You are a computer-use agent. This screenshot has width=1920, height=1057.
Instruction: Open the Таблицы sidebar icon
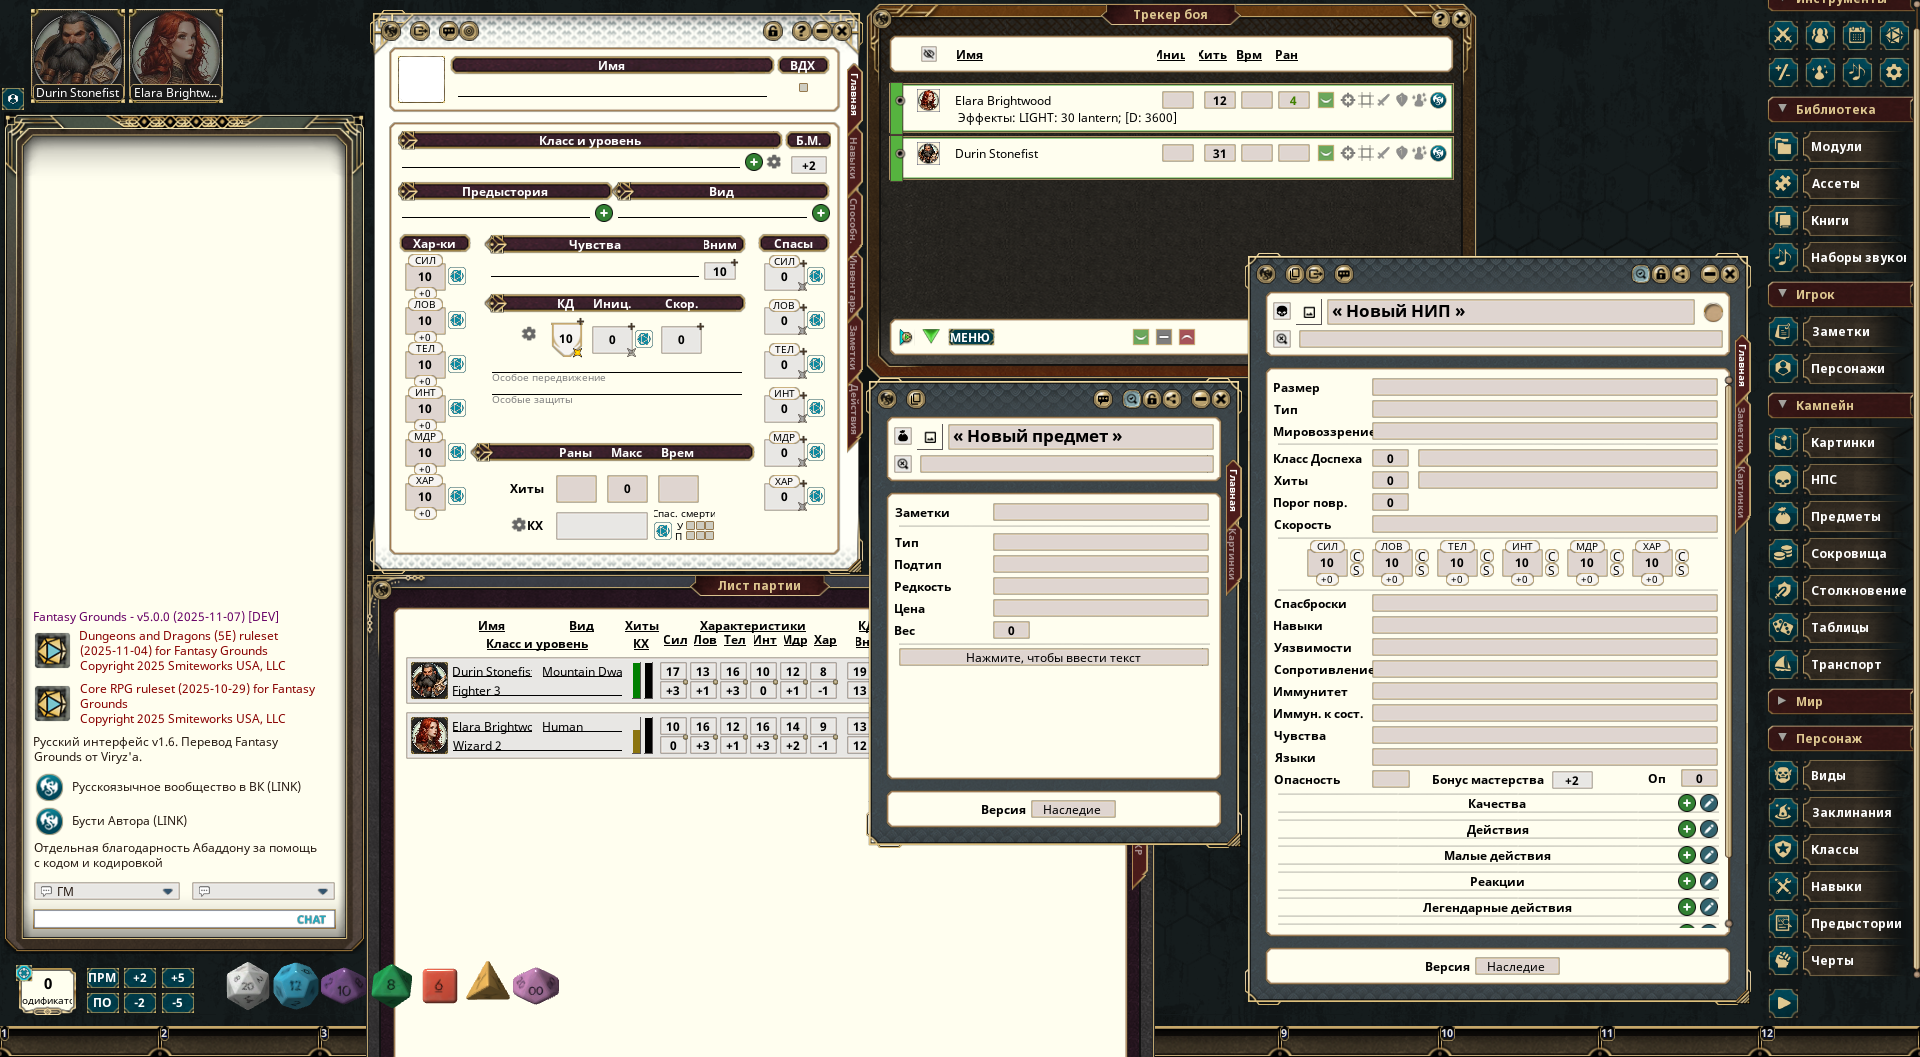1783,628
